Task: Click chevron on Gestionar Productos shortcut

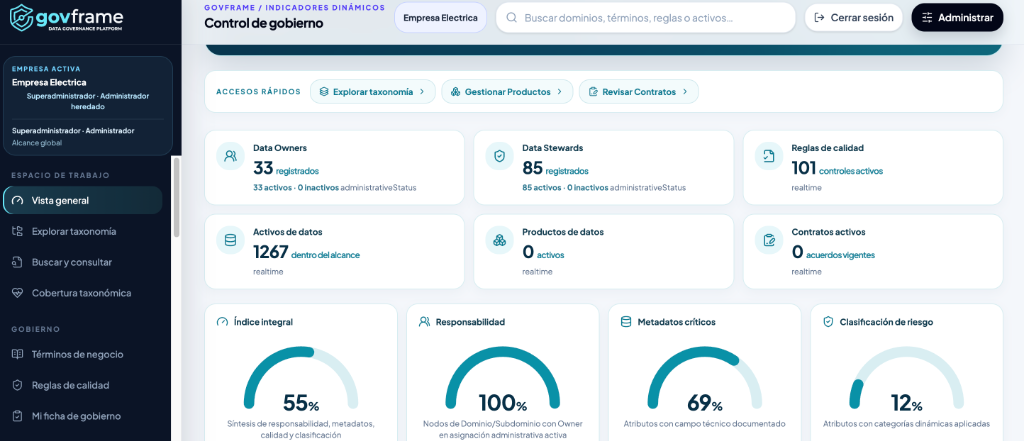Action: 560,91
